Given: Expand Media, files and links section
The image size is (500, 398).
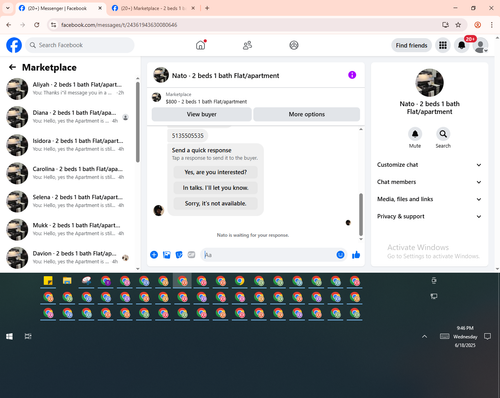Looking at the screenshot, I should pyautogui.click(x=429, y=199).
